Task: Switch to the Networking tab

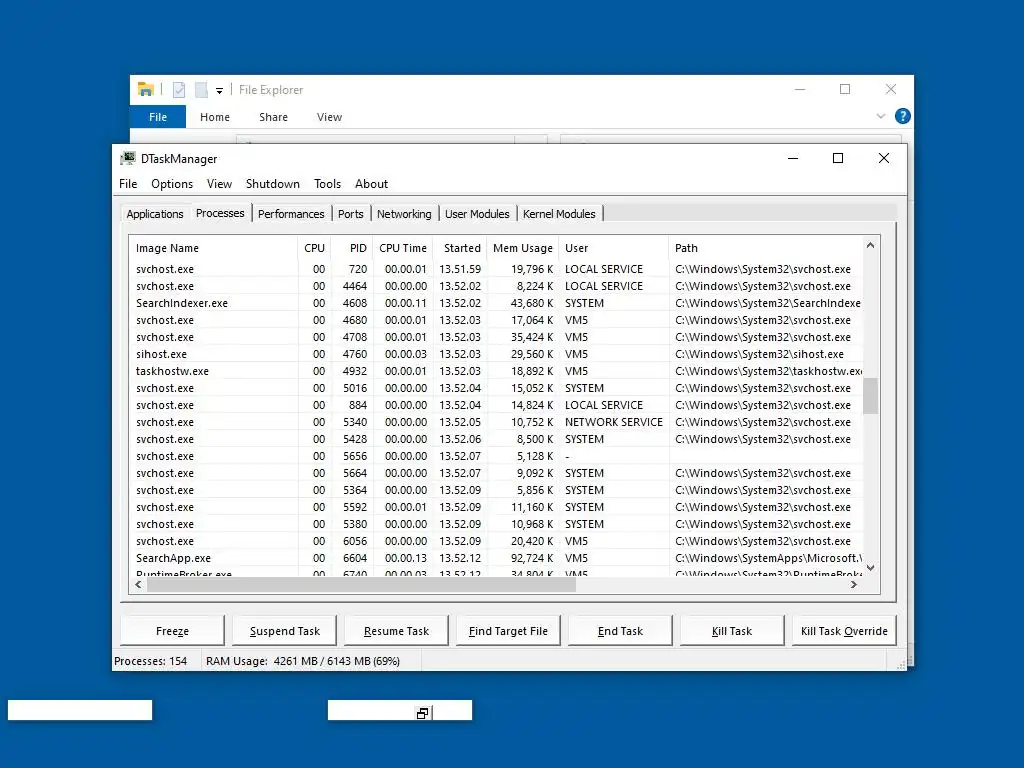Action: [x=404, y=214]
